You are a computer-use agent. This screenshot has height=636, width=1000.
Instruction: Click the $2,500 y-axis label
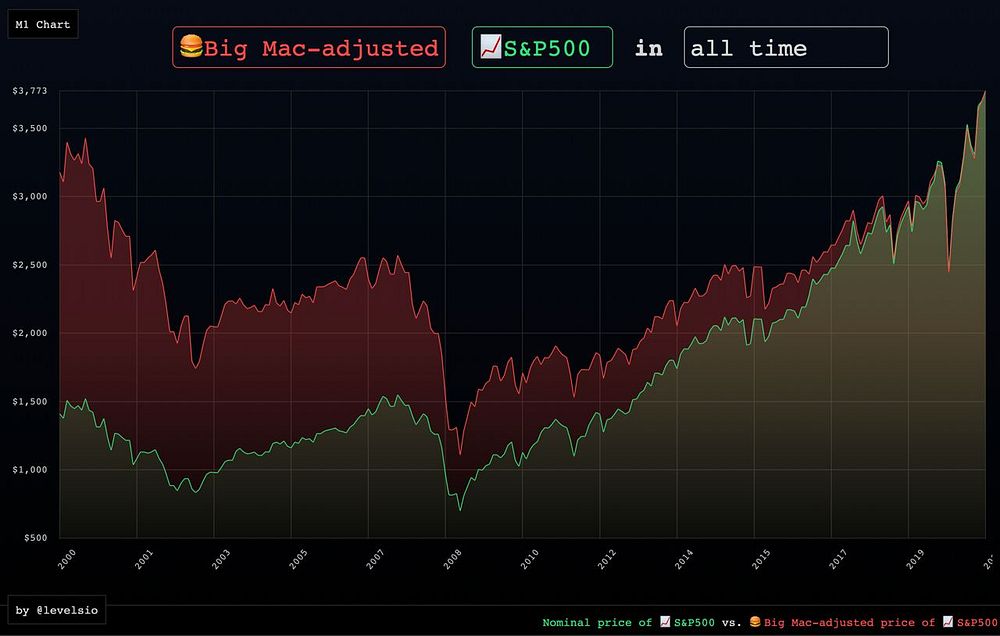[30, 265]
